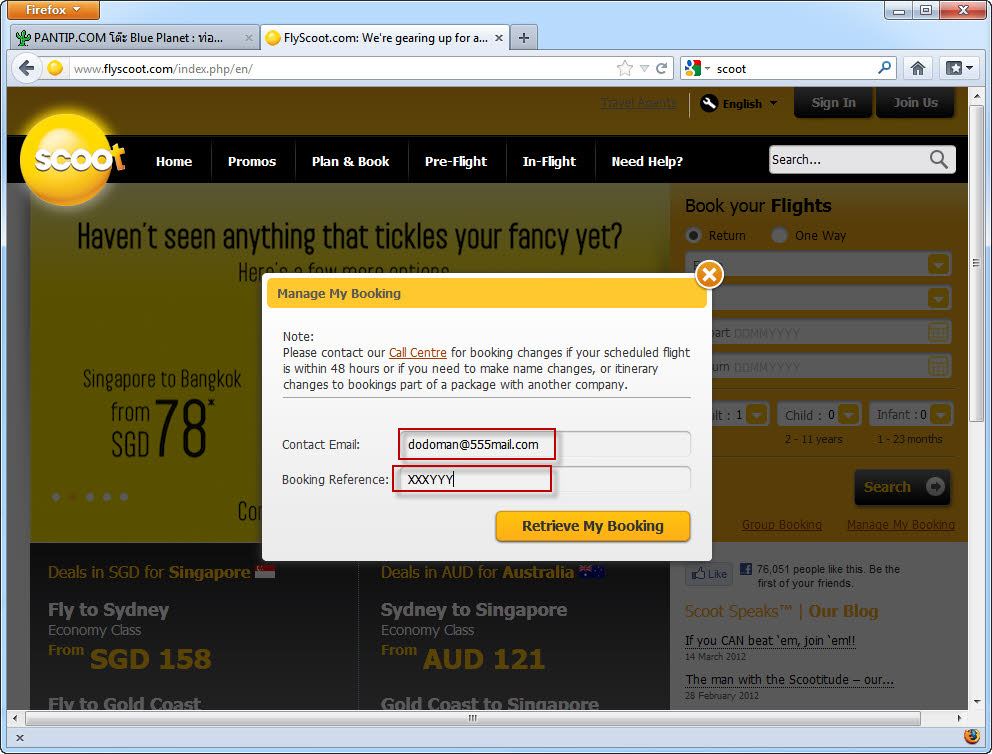Select the second carousel dot
This screenshot has height=754, width=992.
pos(73,497)
